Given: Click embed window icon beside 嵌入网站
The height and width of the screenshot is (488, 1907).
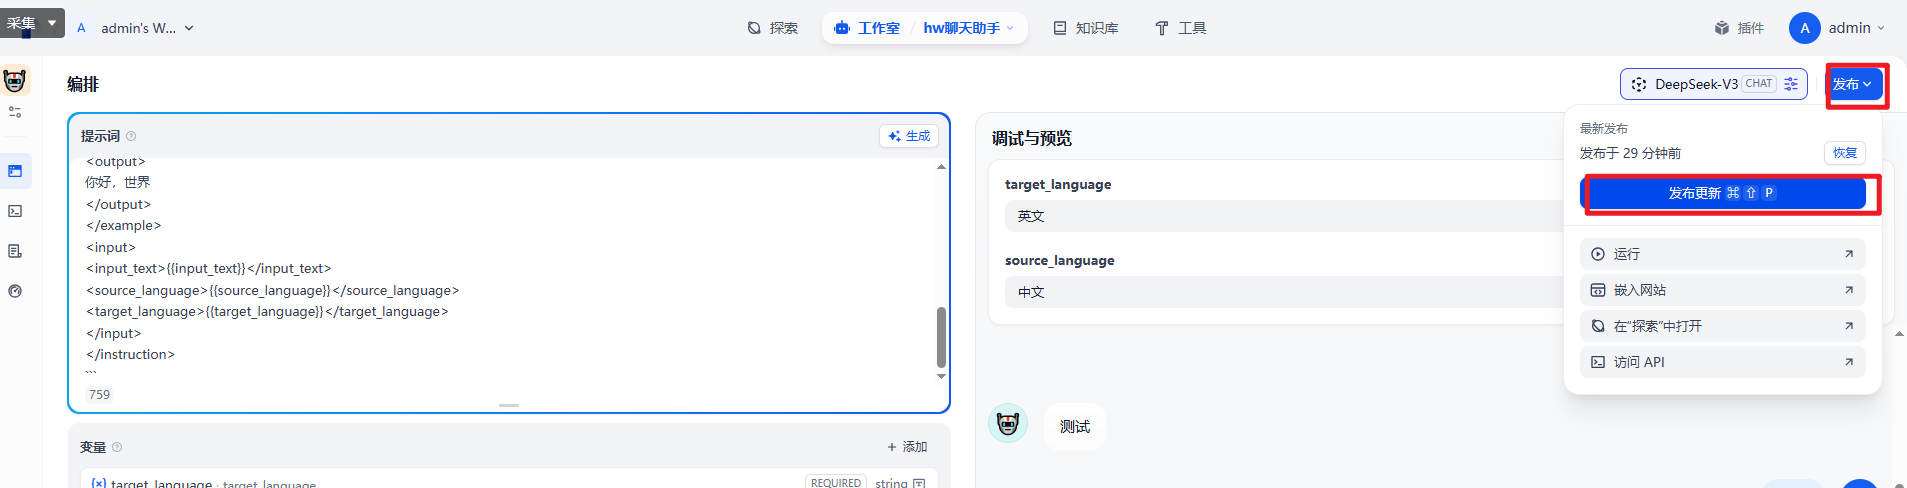Looking at the screenshot, I should tap(1598, 290).
